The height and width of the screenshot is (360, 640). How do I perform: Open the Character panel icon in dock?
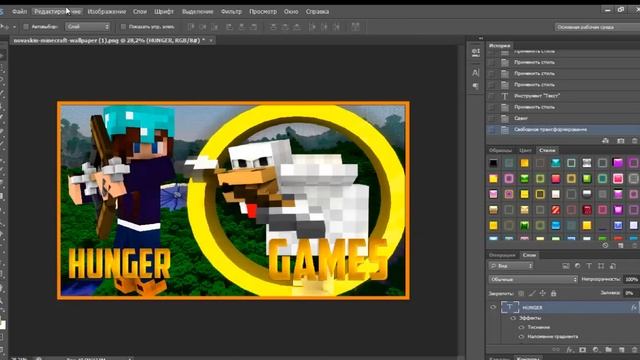[476, 73]
